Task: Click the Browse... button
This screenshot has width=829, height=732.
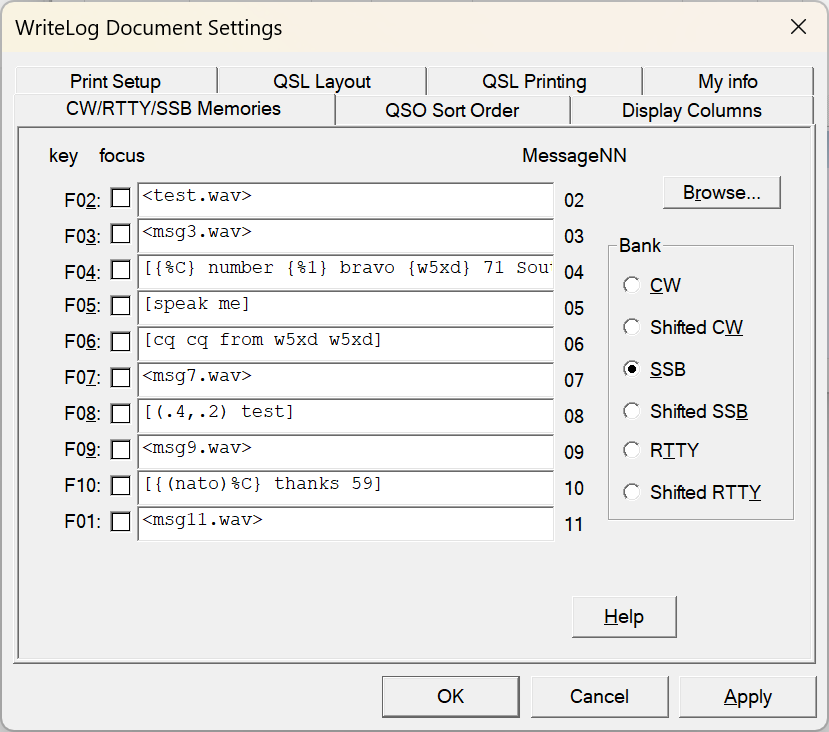Action: click(x=721, y=193)
